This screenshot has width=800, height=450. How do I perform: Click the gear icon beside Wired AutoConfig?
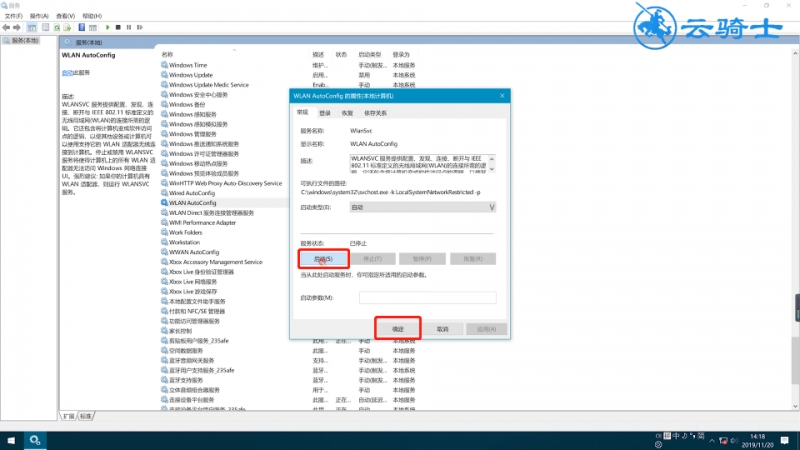[x=164, y=193]
